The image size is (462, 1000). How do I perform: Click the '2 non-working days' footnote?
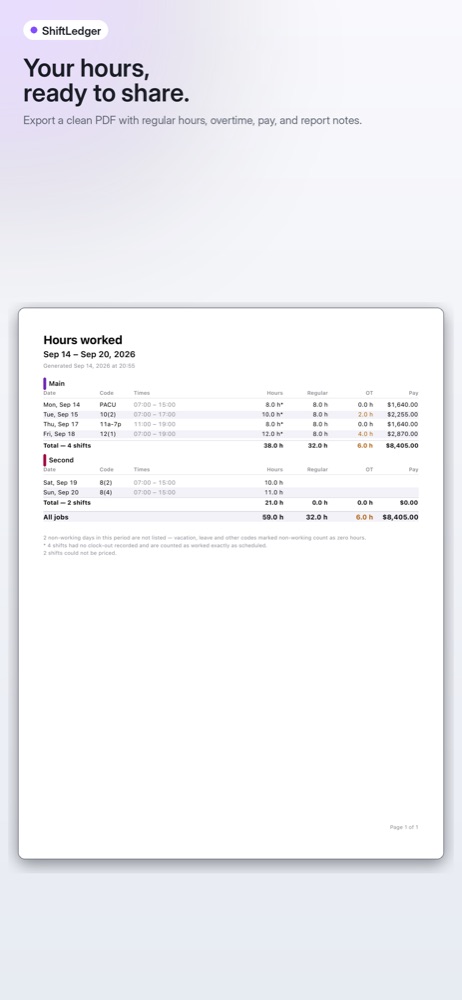[x=205, y=538]
